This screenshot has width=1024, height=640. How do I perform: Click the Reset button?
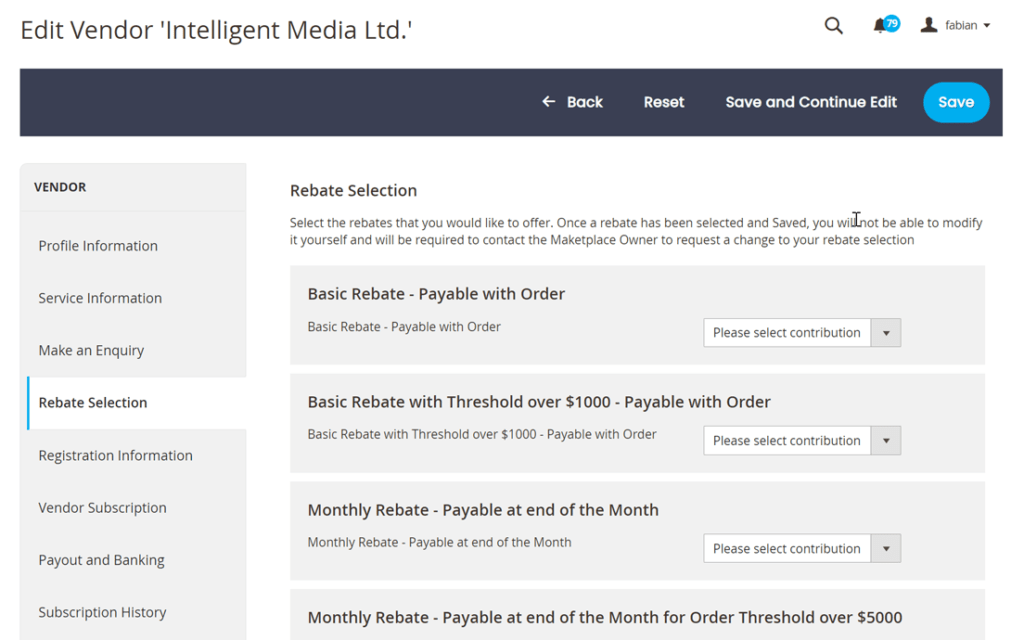(664, 102)
